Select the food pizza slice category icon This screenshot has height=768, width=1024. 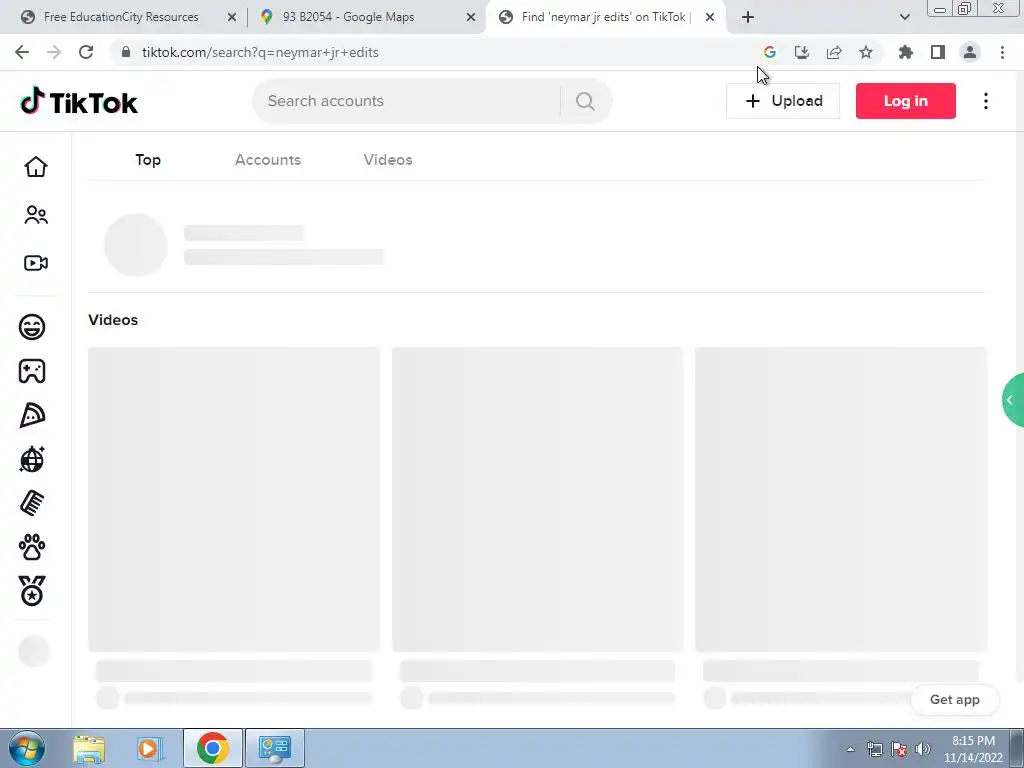point(32,415)
